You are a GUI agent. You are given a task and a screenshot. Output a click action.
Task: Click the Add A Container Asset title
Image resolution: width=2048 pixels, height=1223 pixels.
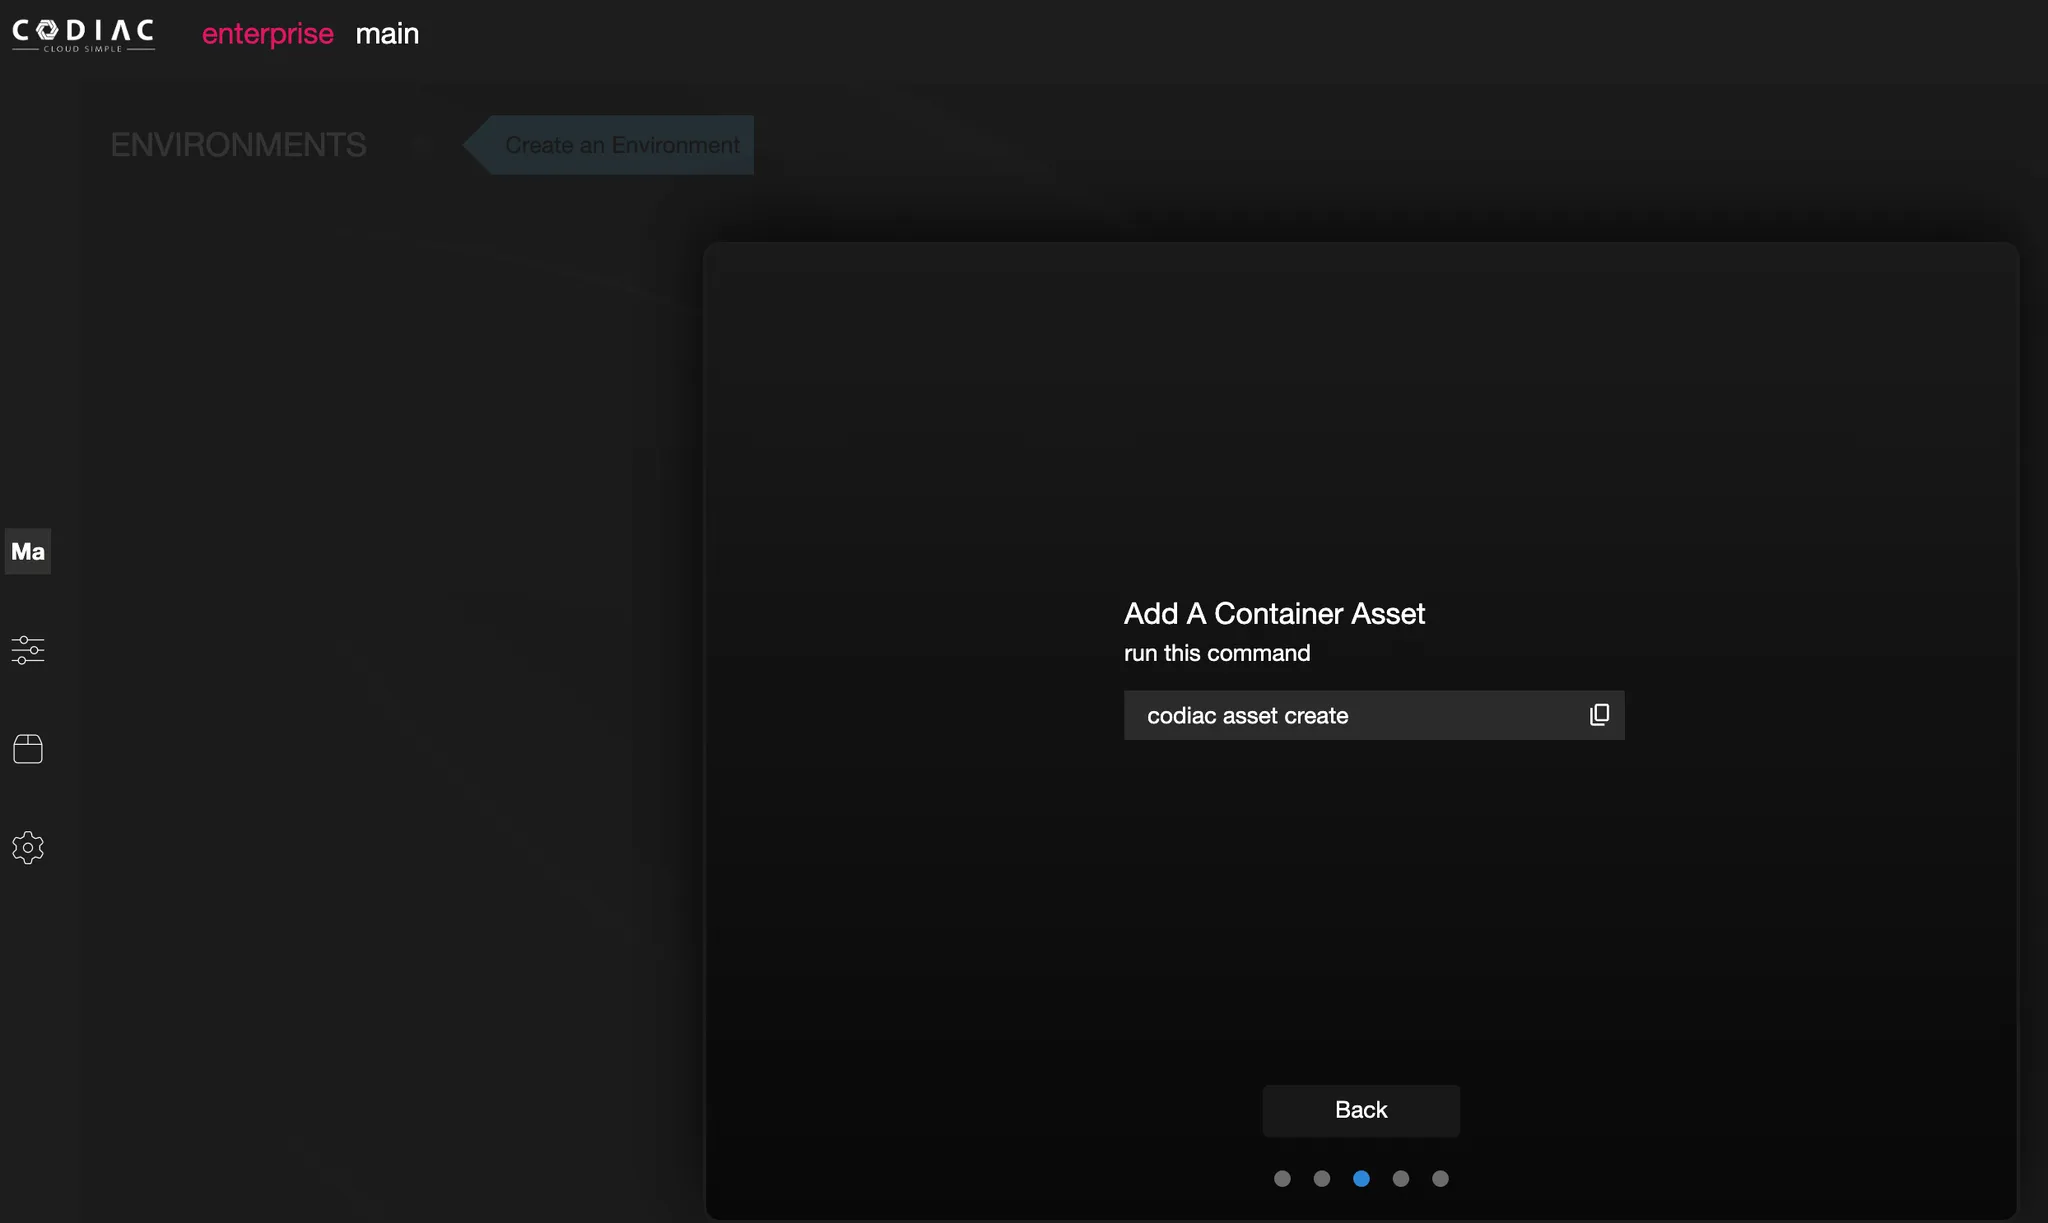[x=1274, y=614]
